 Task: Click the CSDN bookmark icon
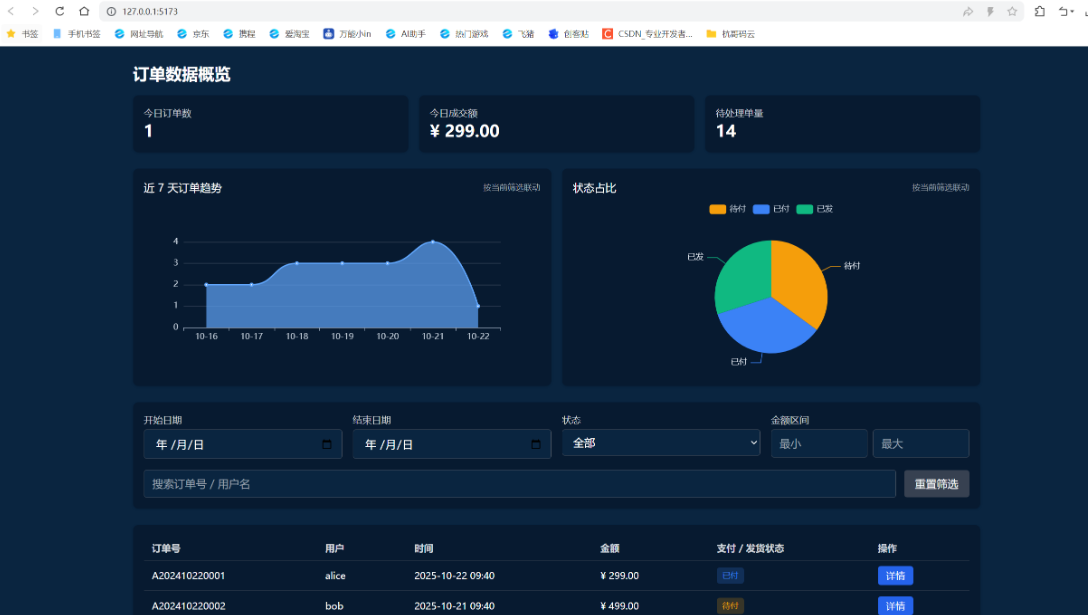(608, 34)
